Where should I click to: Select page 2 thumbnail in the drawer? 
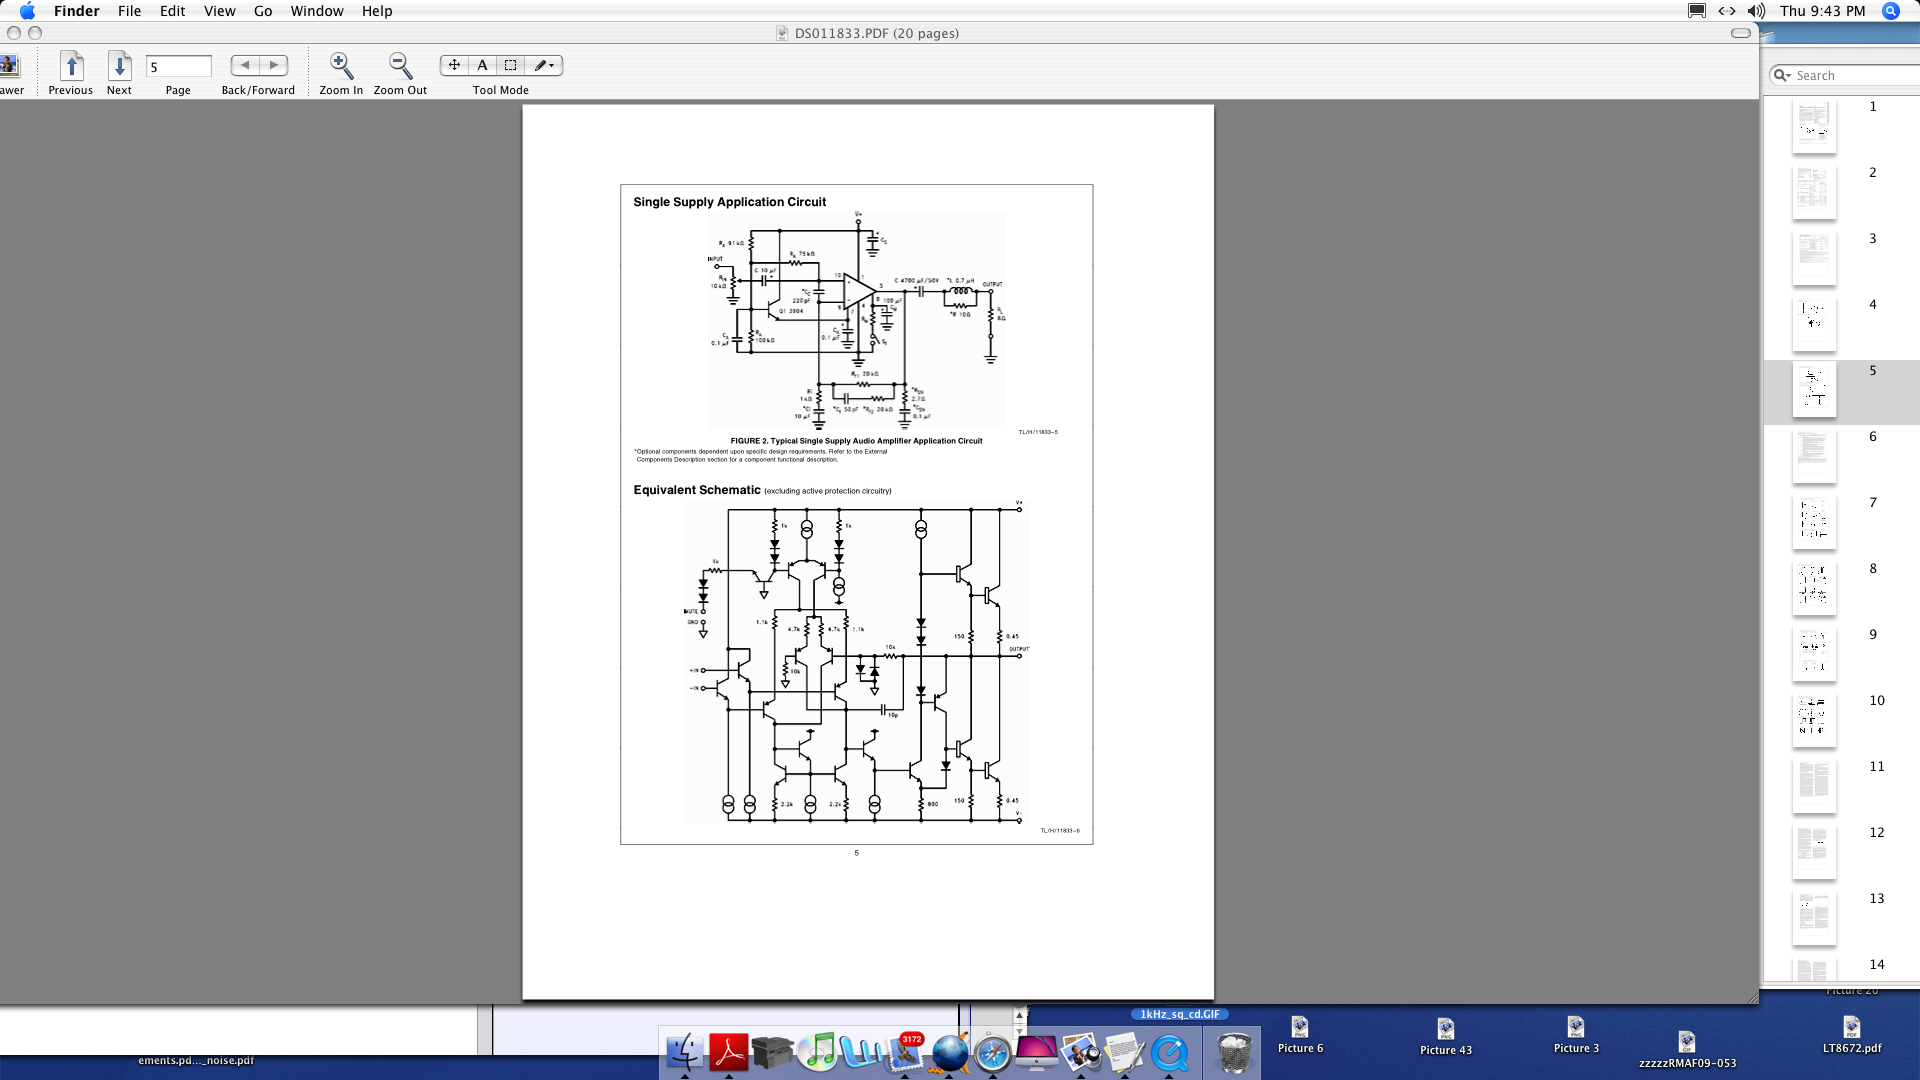pos(1814,192)
